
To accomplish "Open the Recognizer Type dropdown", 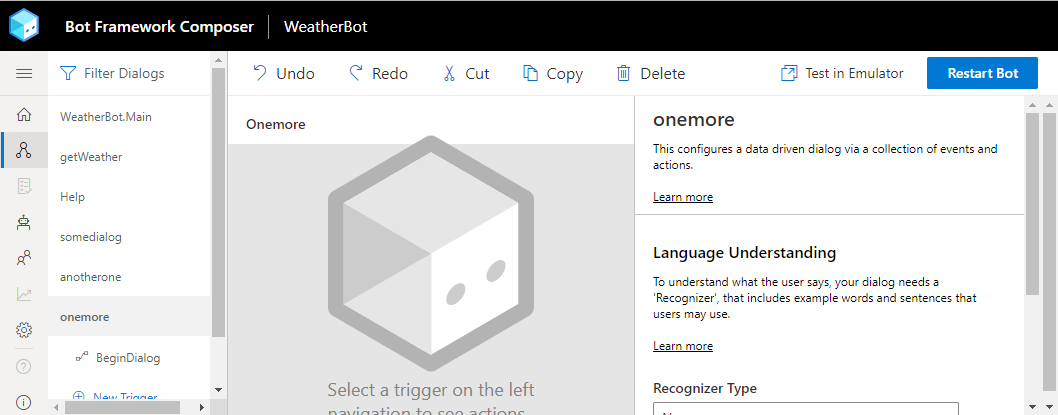I will coord(806,409).
